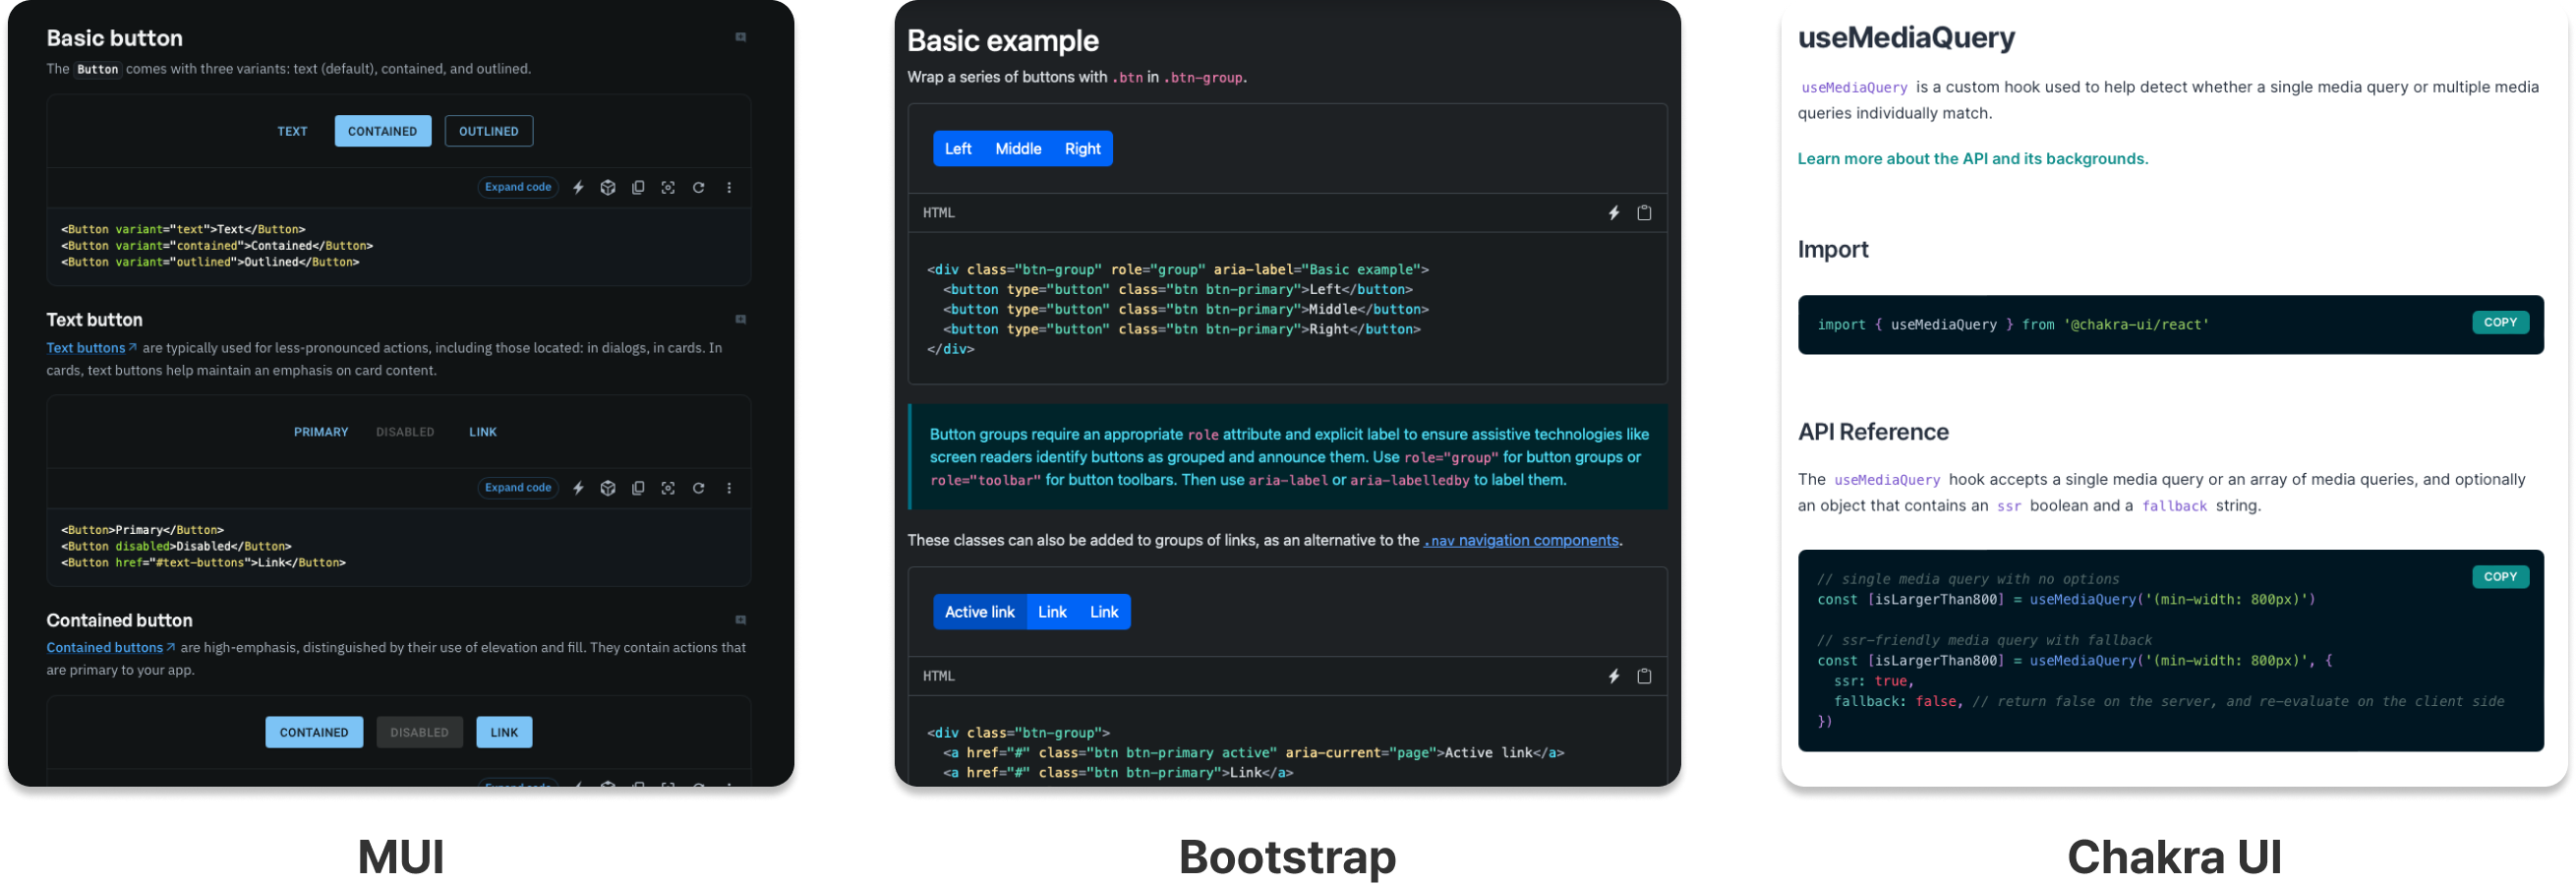Viewport: 2576px width, 885px height.
Task: Click the Middle button in Bootstrap group
Action: 1019,149
